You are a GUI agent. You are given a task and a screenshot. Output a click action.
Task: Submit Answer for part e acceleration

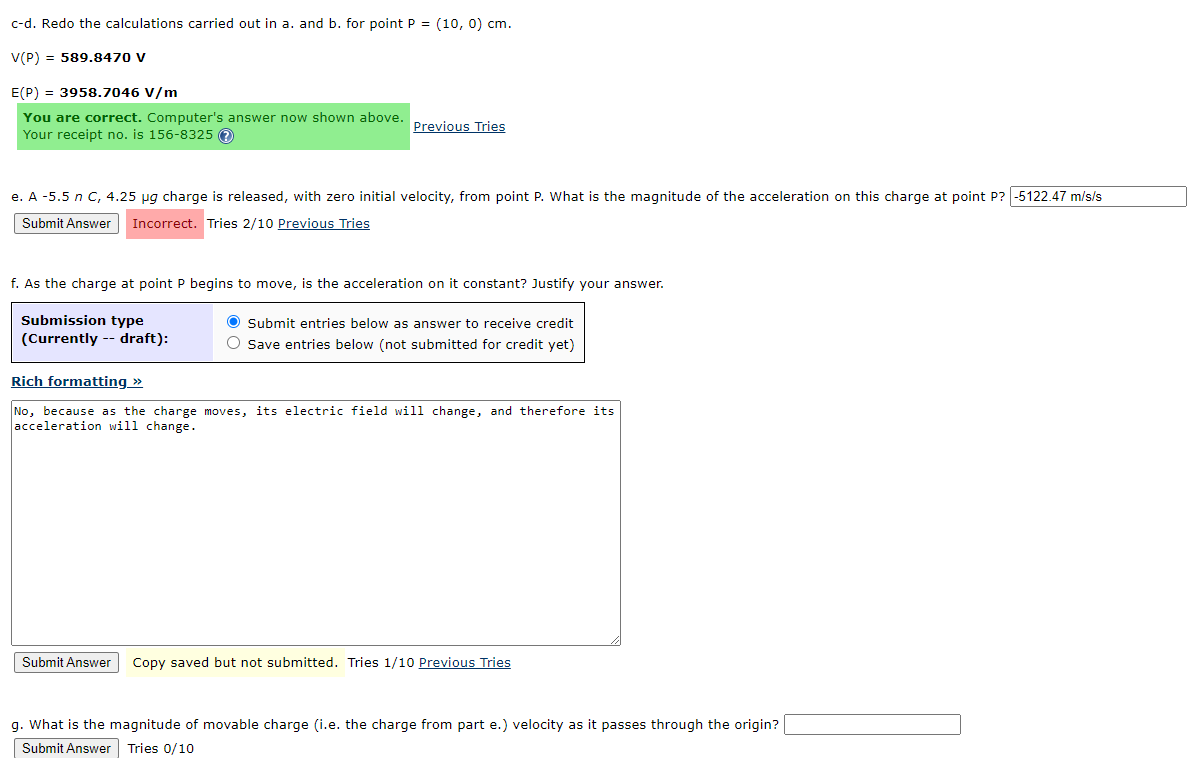pos(65,223)
